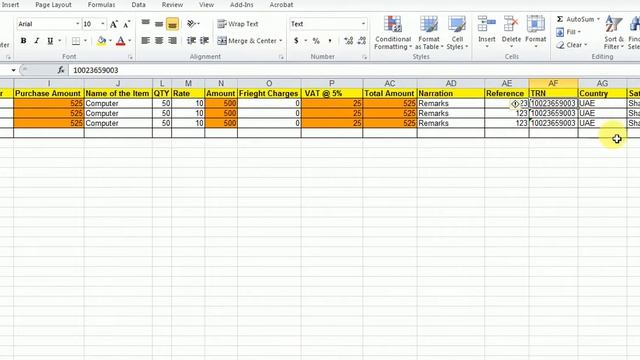Increase decimal places
This screenshot has width=640, height=360.
349,41
